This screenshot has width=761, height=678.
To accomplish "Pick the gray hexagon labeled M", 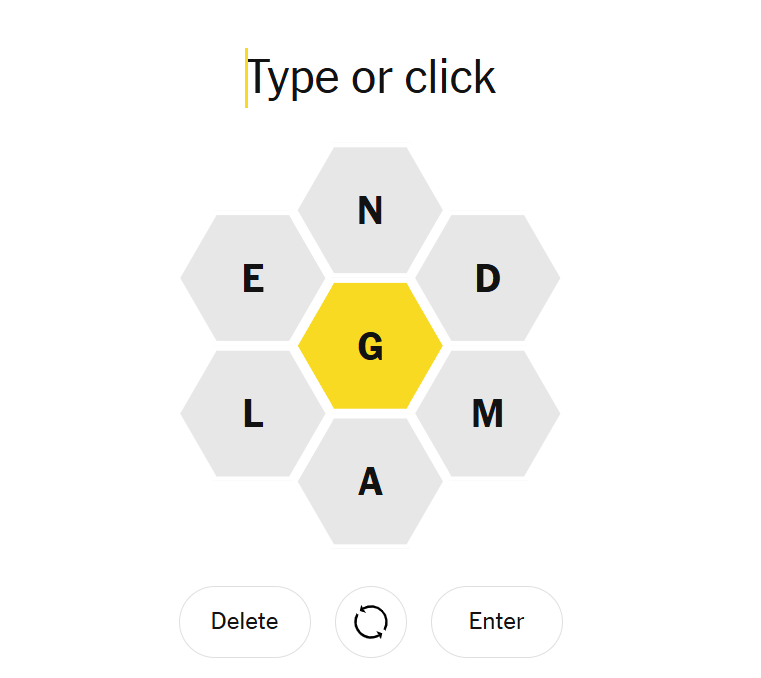I will coord(487,413).
